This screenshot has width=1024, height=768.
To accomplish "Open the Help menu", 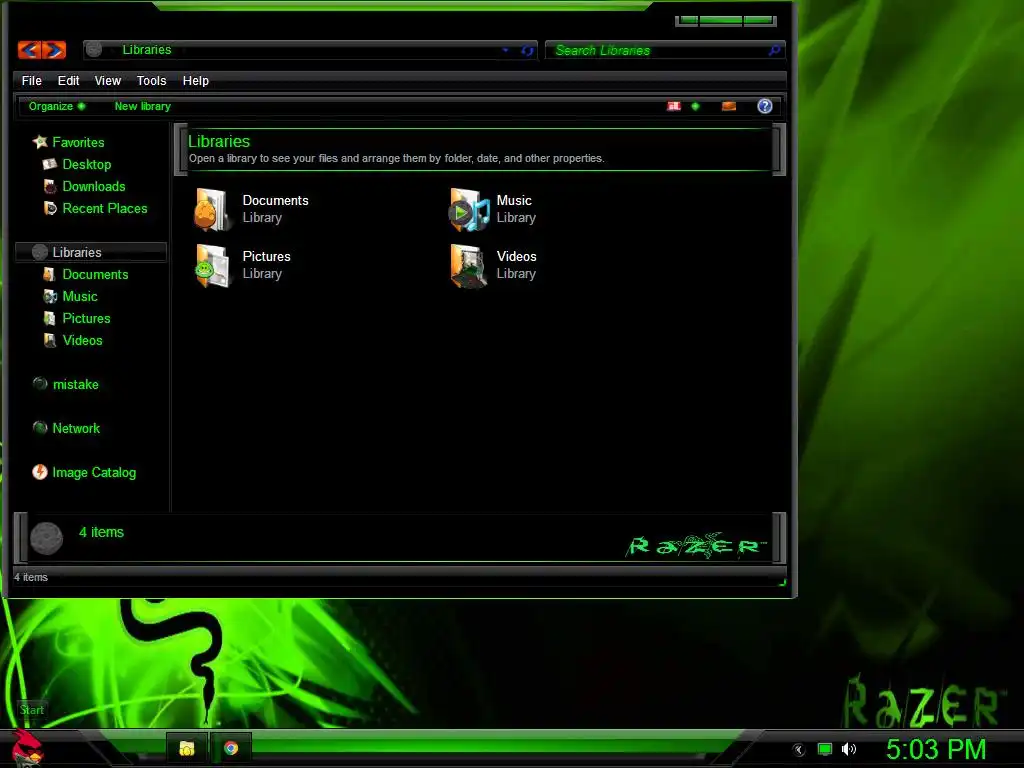I will point(195,80).
